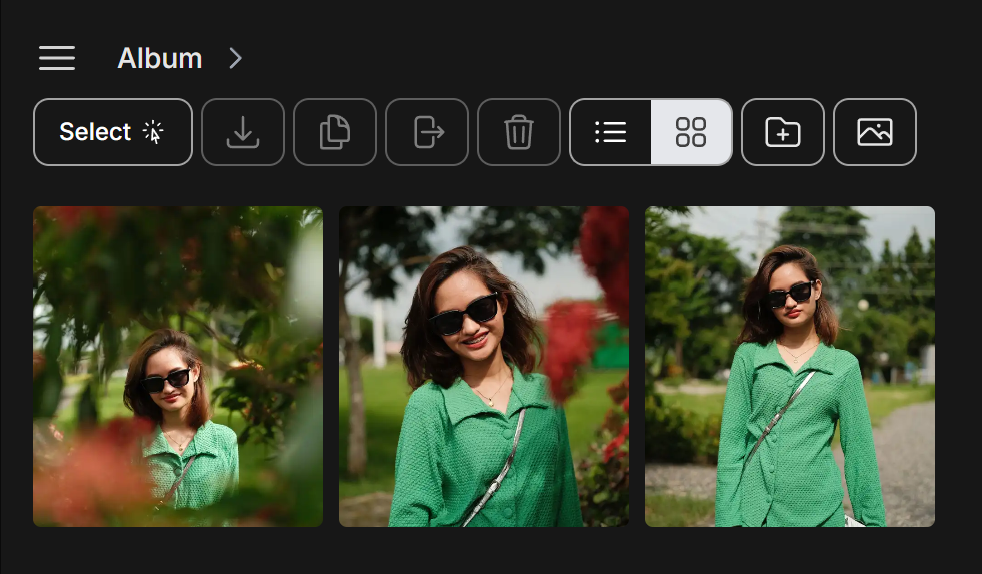
Task: Open the close-up smiling portrait photo
Action: click(484, 366)
